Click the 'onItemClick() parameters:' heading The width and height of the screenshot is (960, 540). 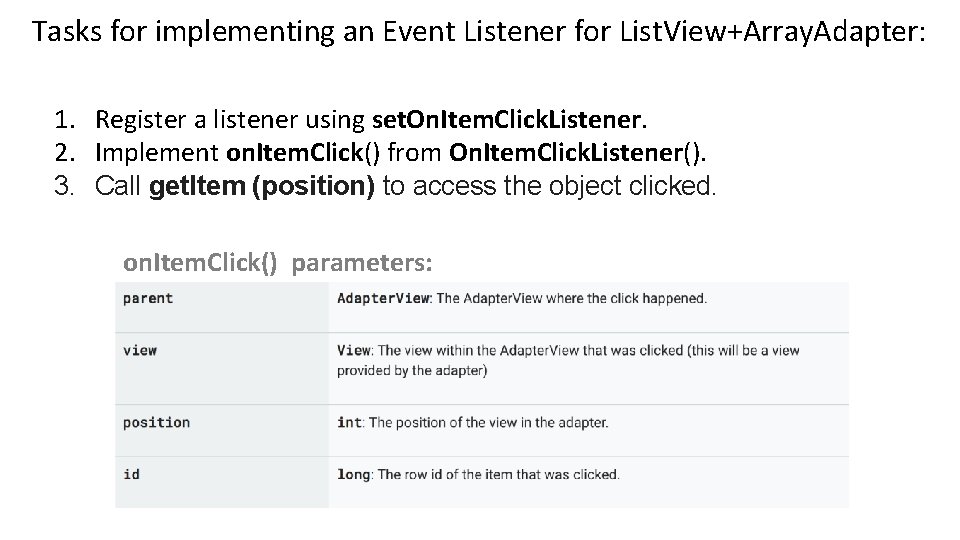click(278, 263)
